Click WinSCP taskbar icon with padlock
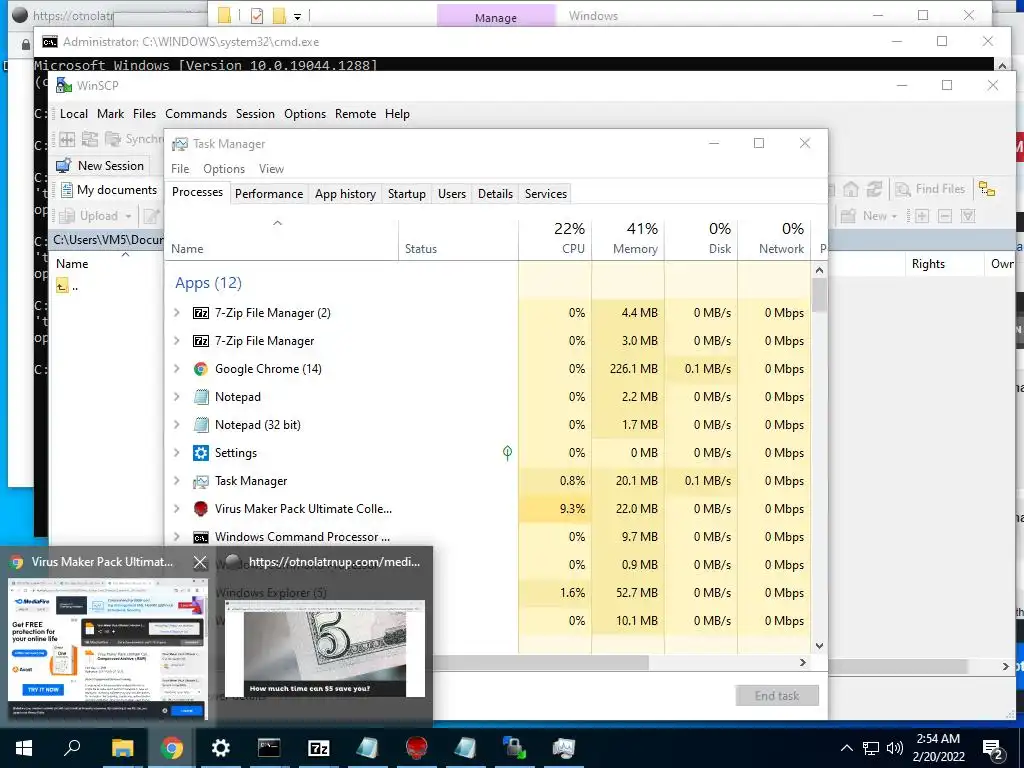Screen dimensions: 1024x768 click(514, 748)
